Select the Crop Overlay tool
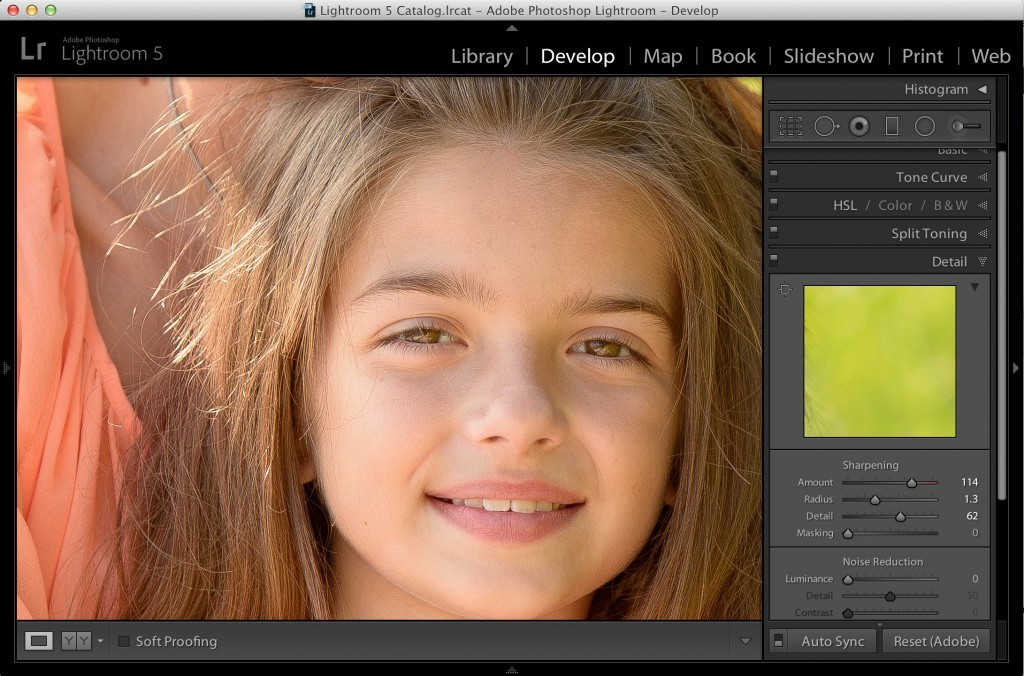 point(792,126)
